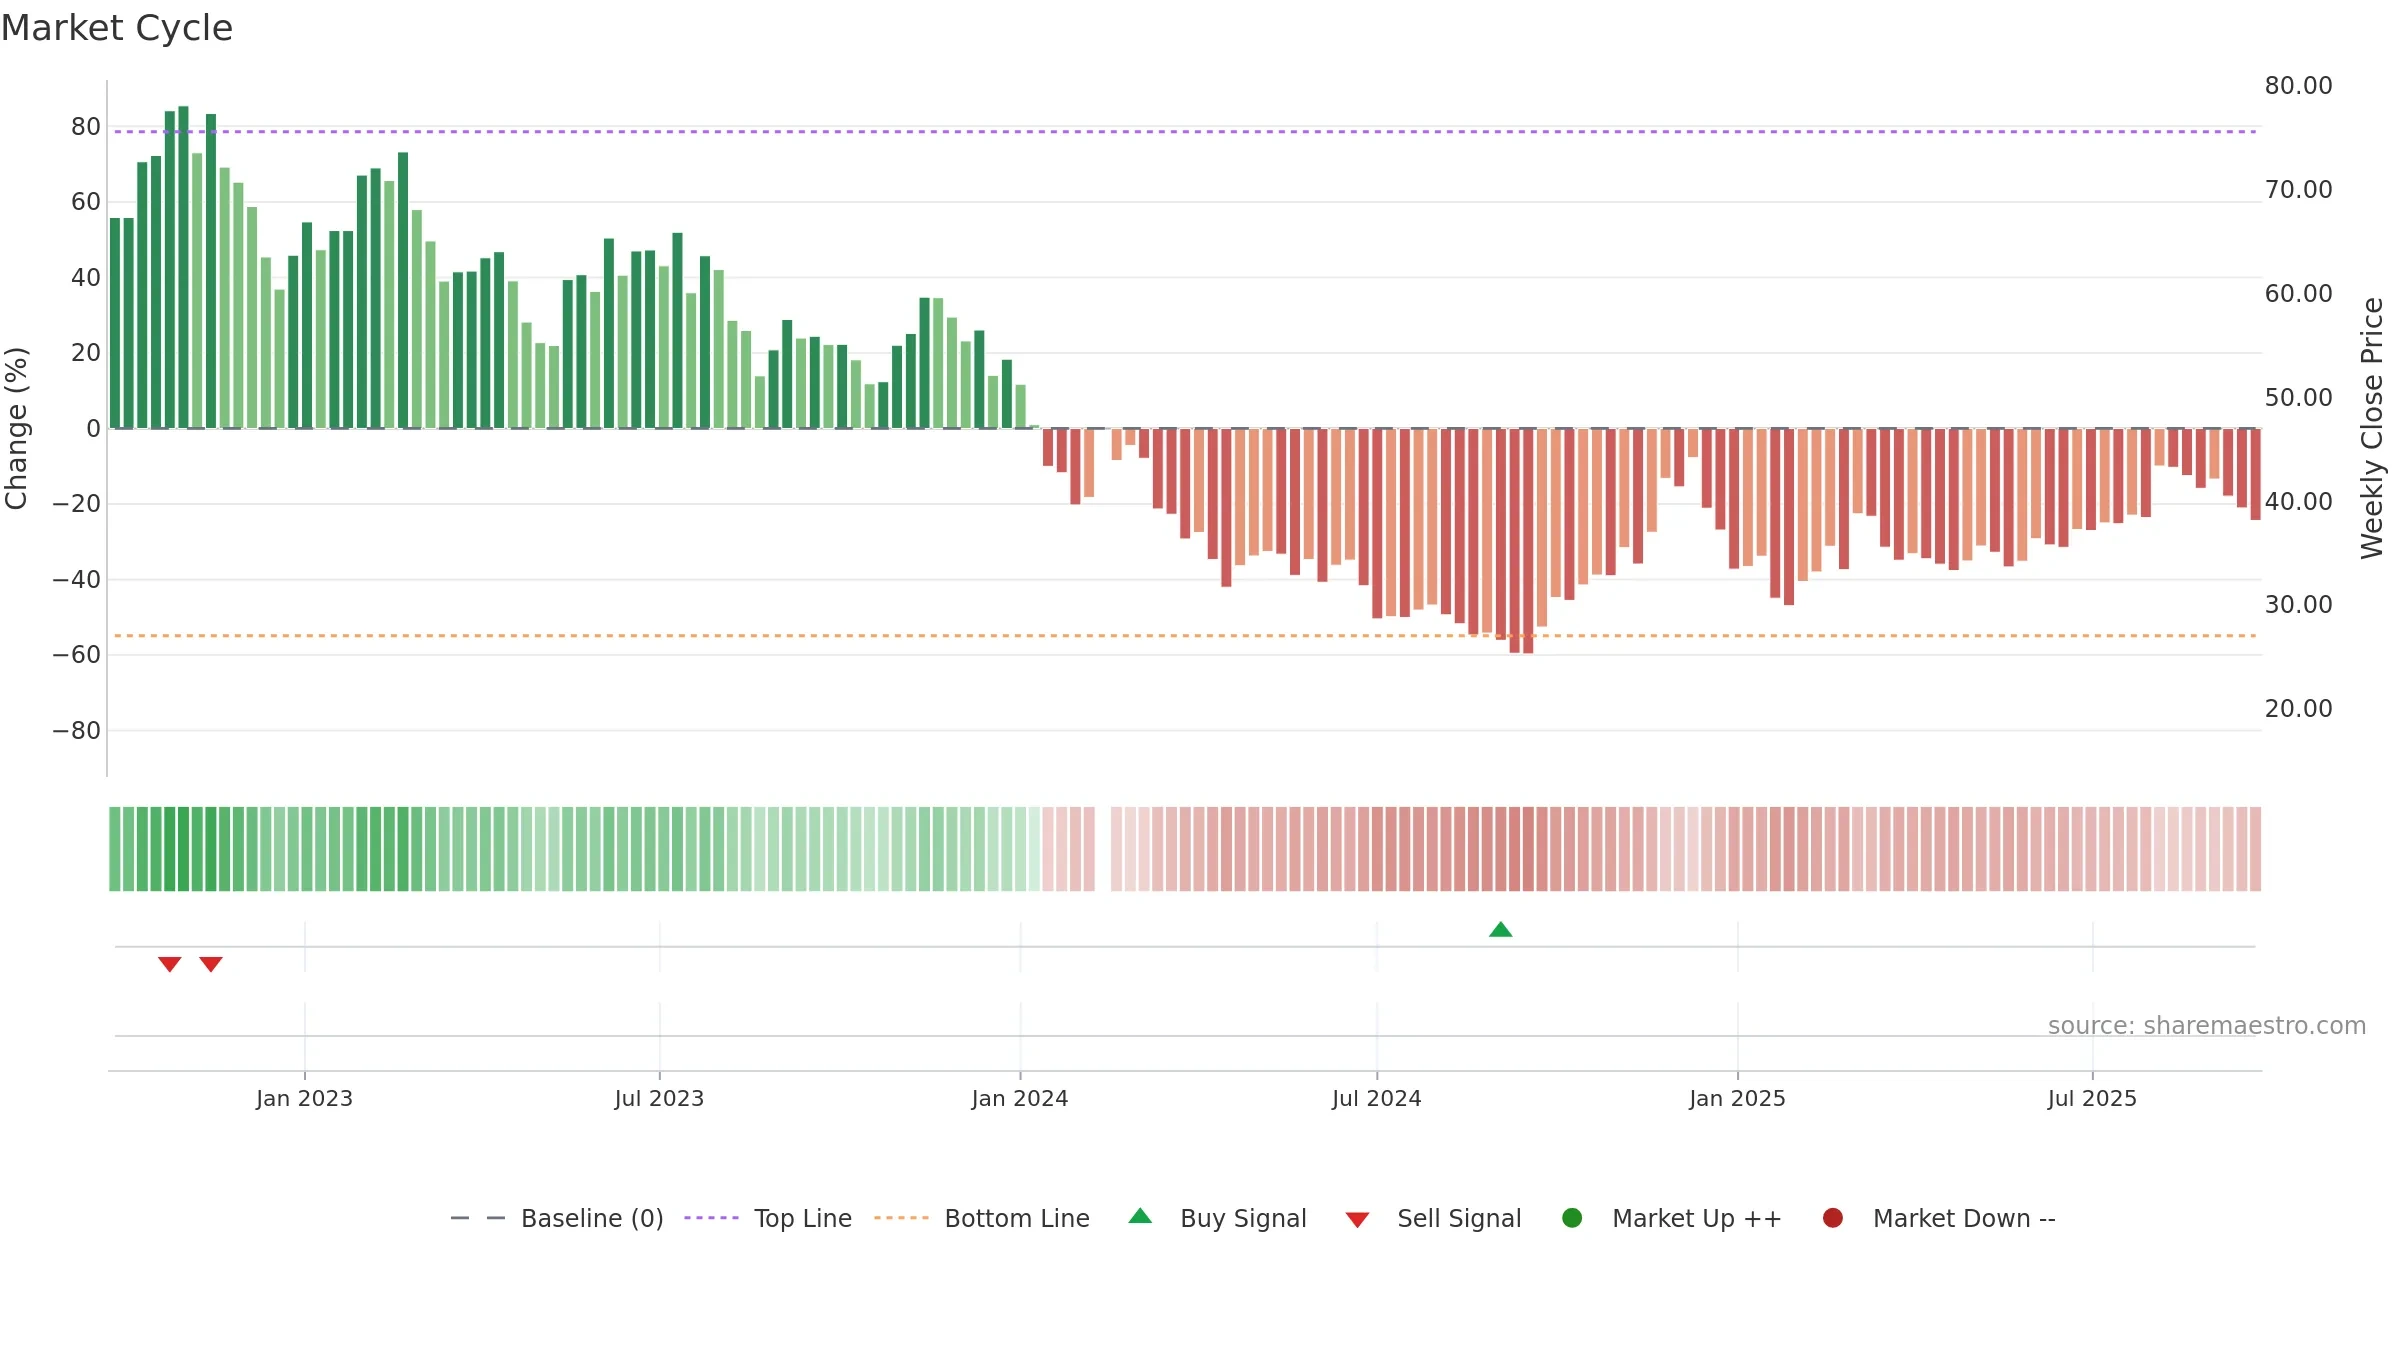Screen dimensions: 2400x1350
Task: Click the Jan 2025 axis label
Action: click(1737, 1099)
